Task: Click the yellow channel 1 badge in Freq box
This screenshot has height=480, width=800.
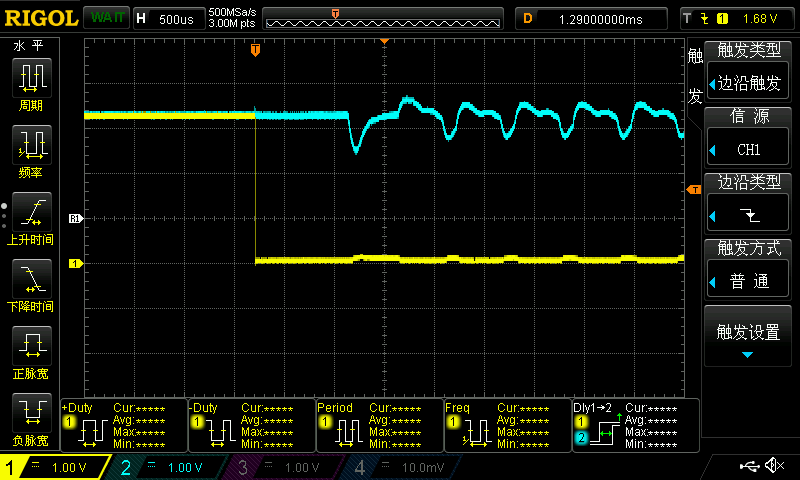Action: 453,422
